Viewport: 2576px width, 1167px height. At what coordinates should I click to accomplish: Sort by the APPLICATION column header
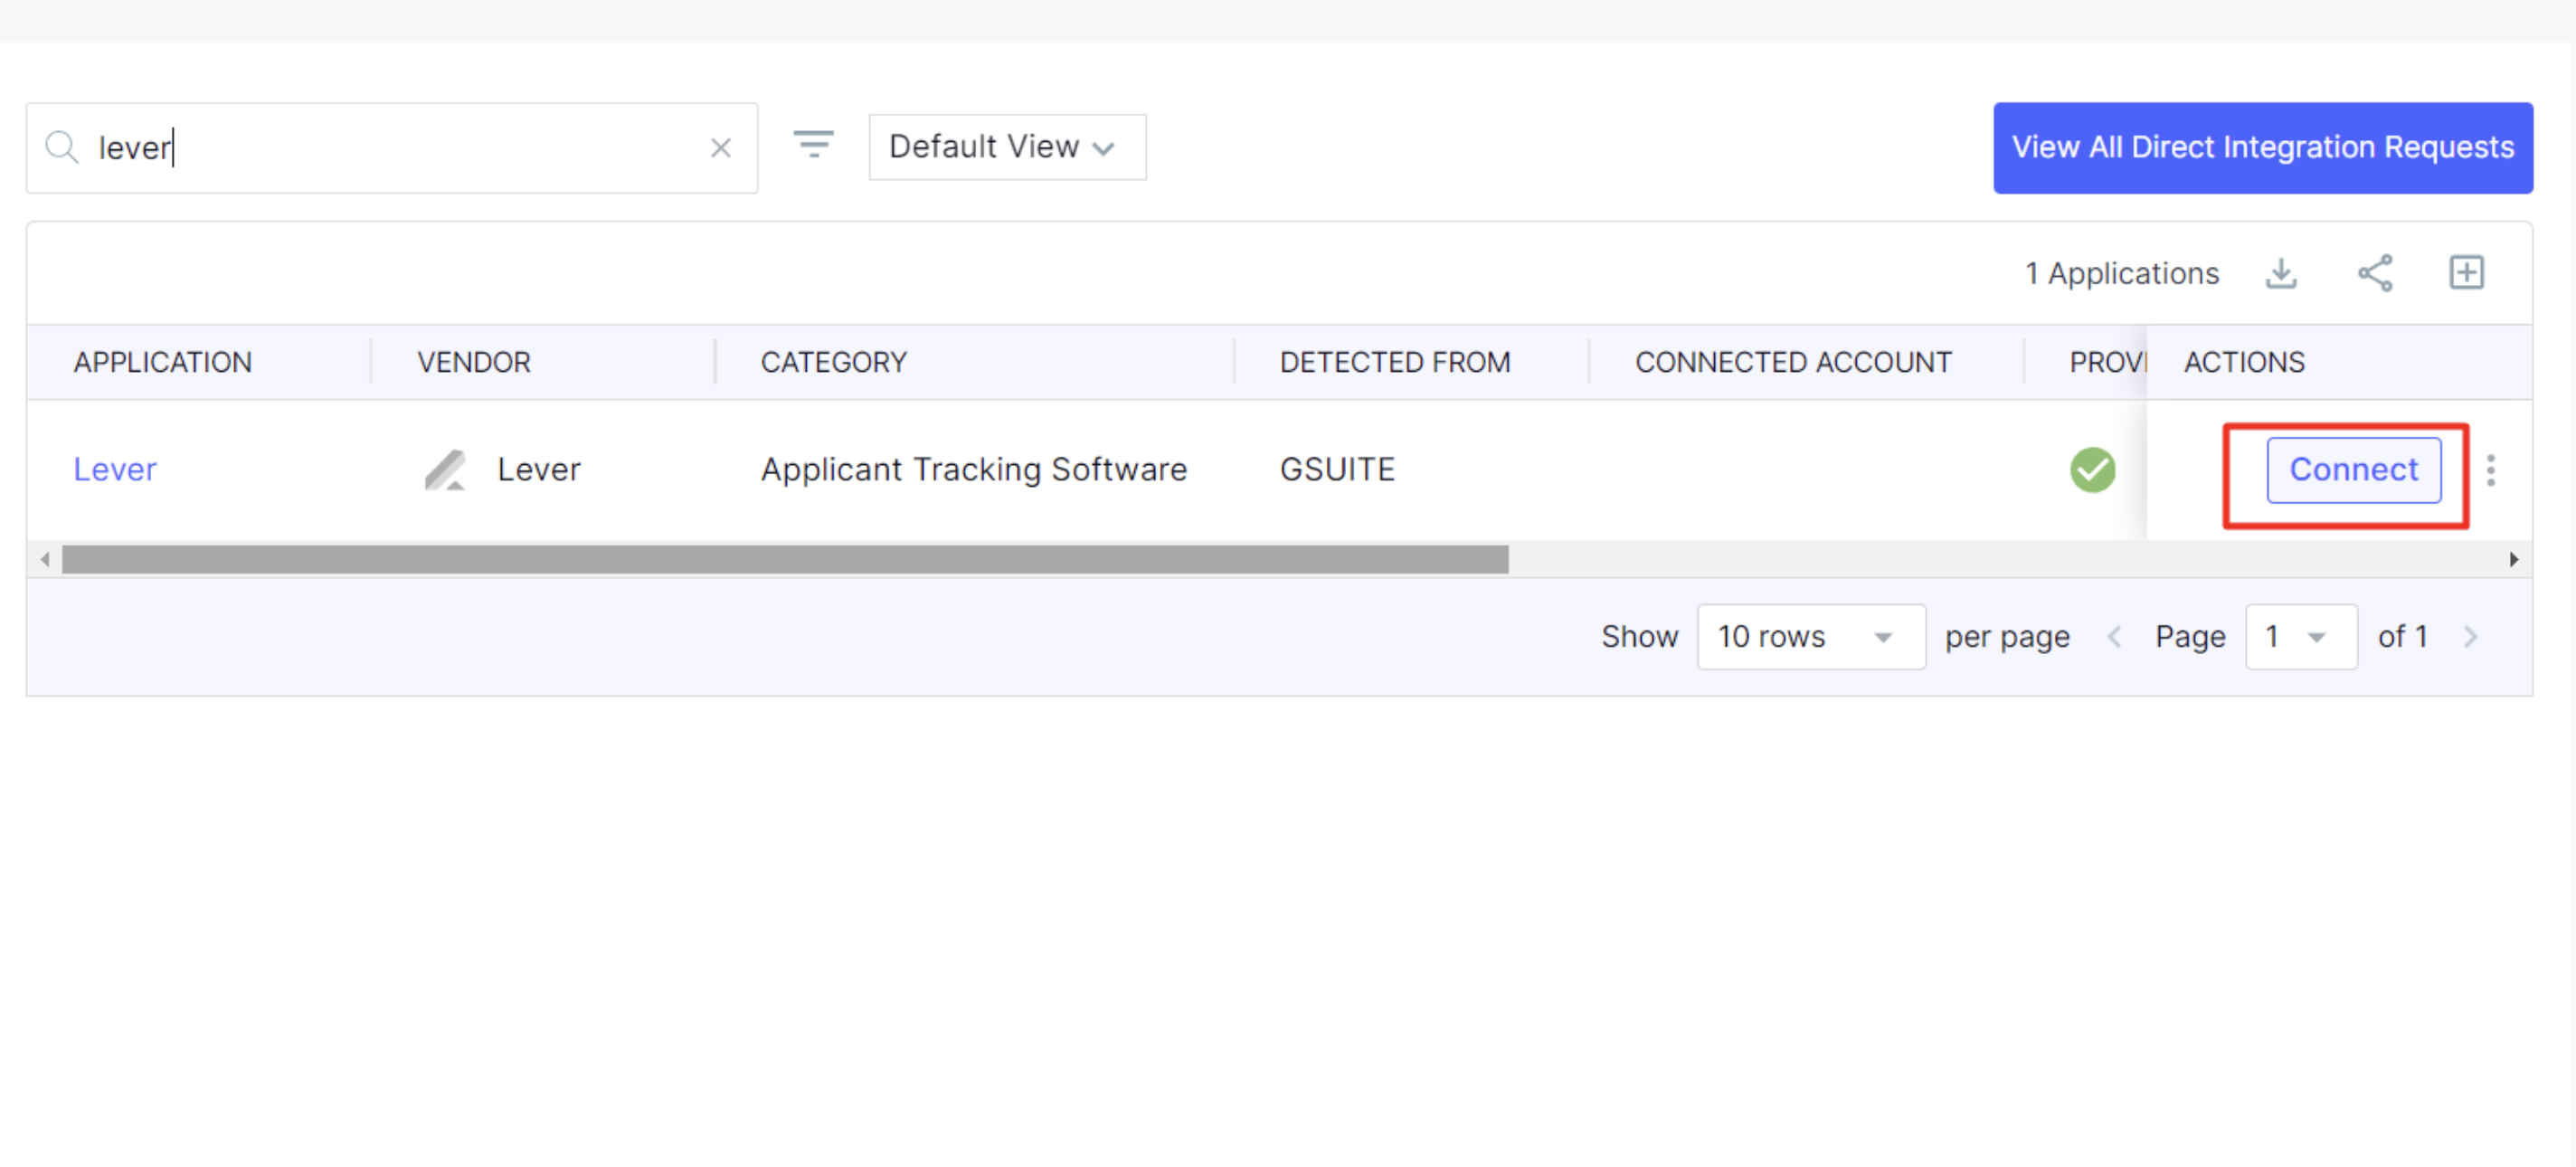[162, 362]
